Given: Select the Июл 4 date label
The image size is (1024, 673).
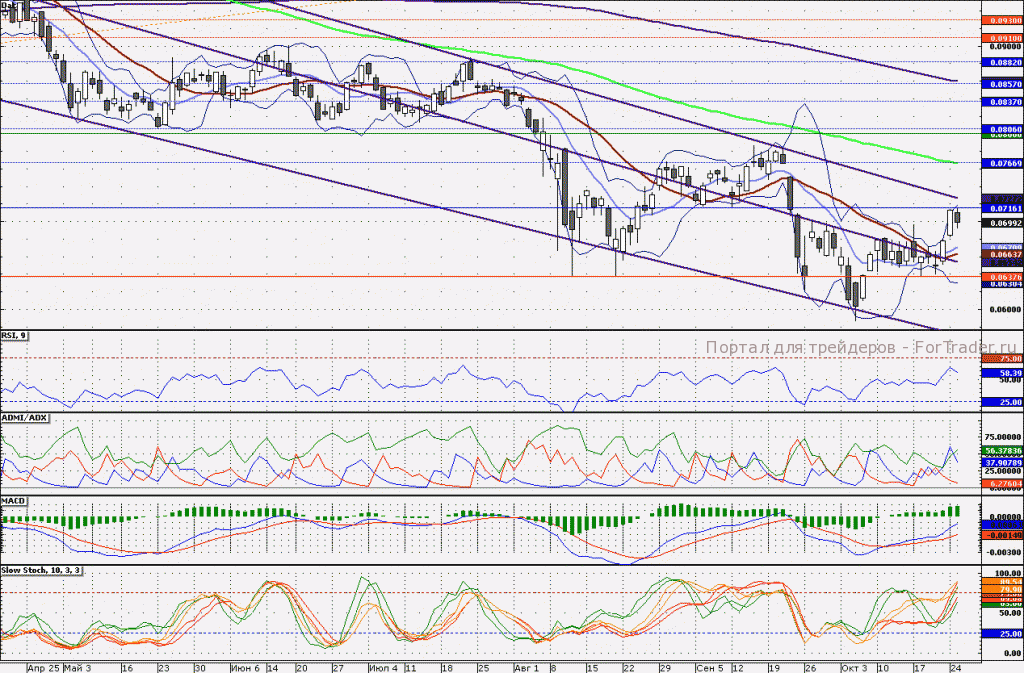Looking at the screenshot, I should [383, 668].
